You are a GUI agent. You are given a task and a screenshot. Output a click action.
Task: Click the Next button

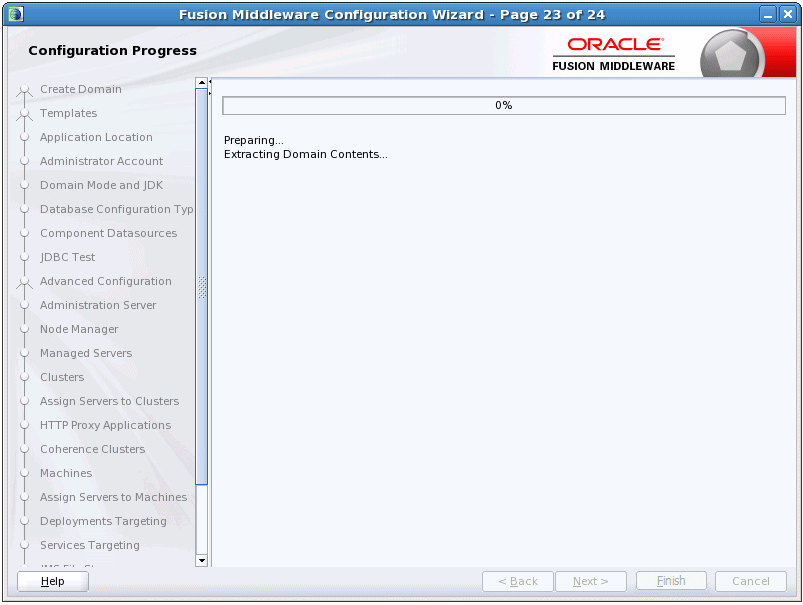[x=591, y=581]
